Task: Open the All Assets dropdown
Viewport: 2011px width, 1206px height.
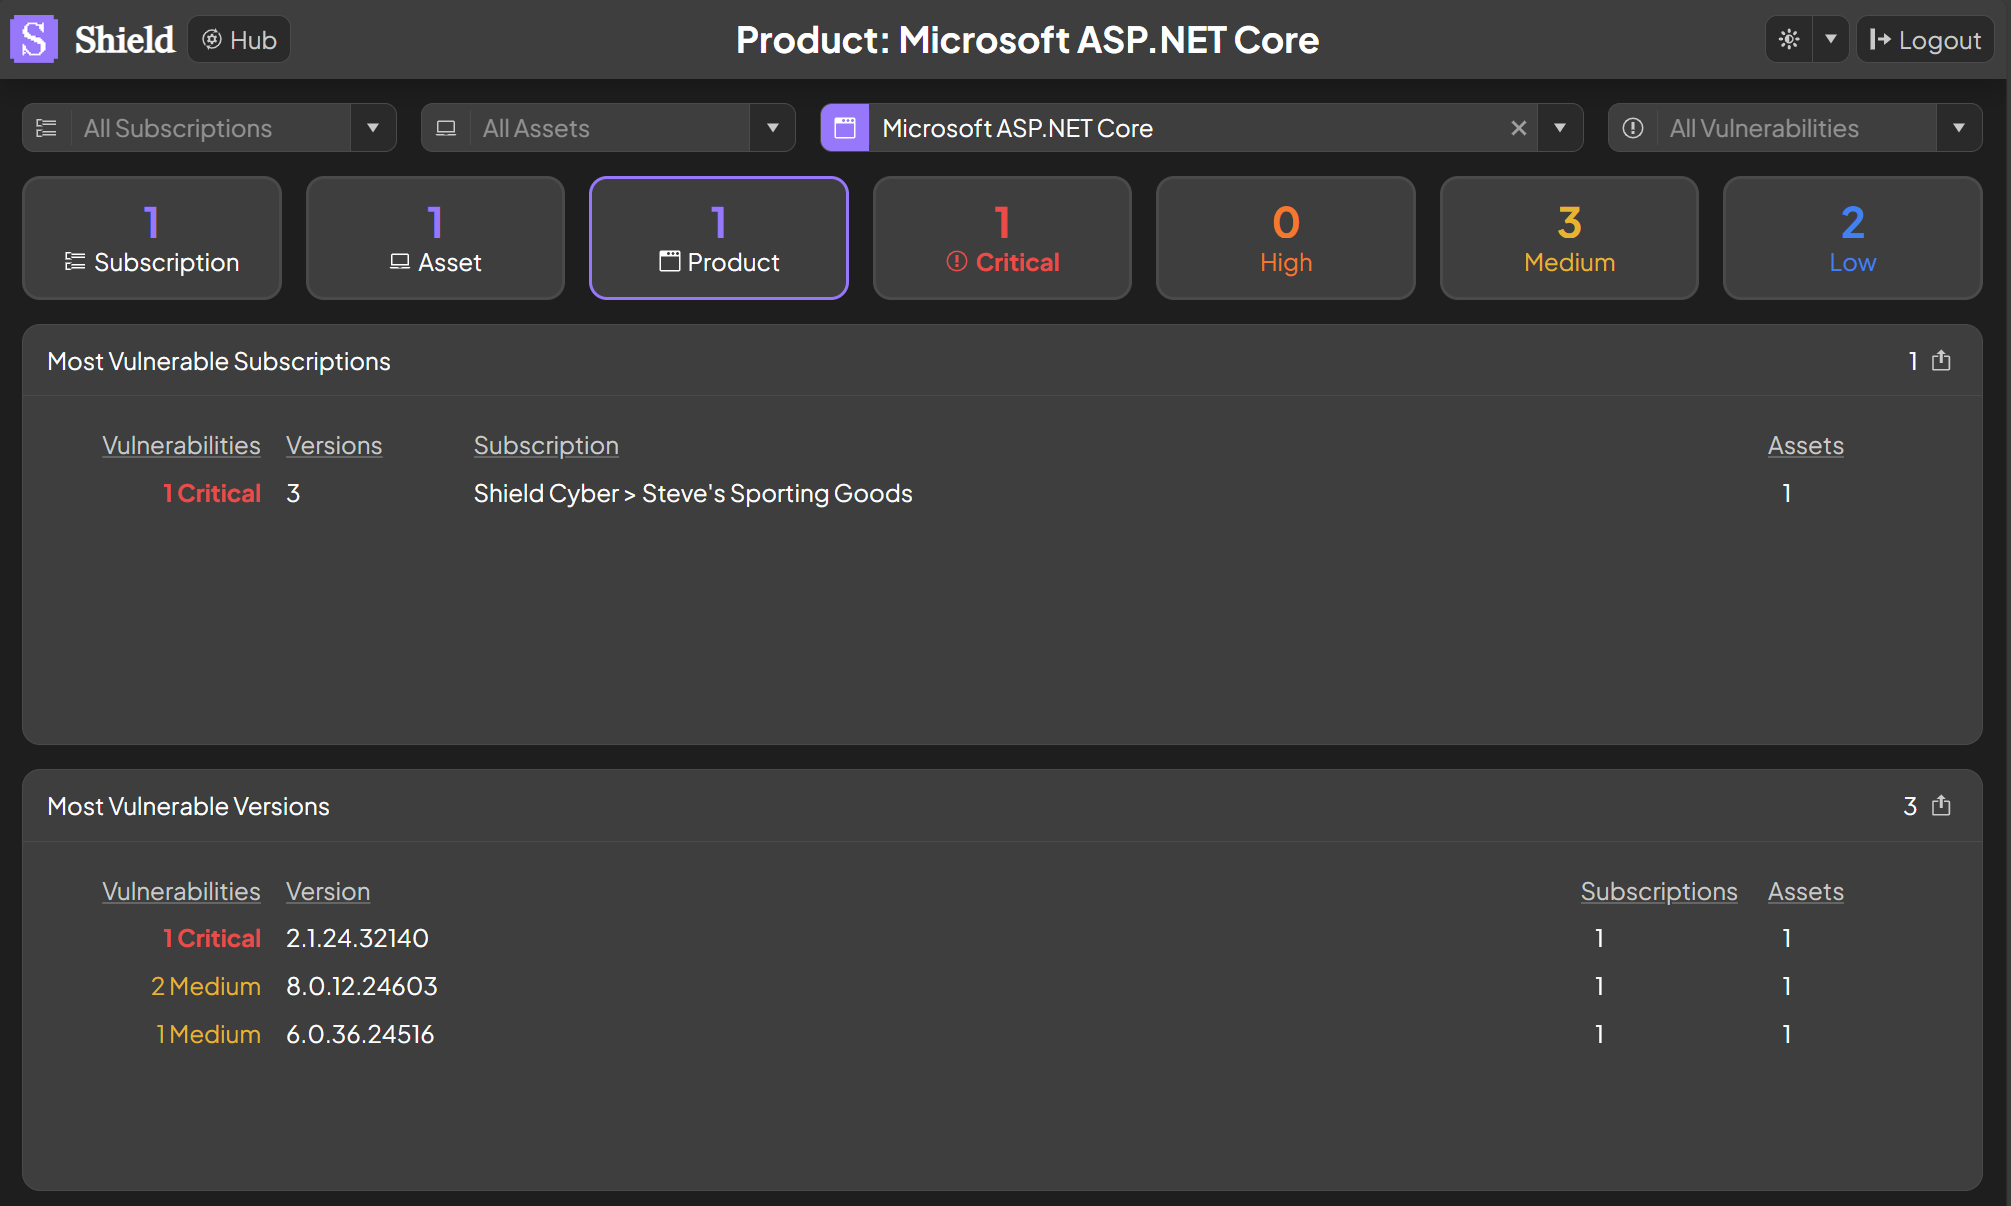Action: [772, 128]
